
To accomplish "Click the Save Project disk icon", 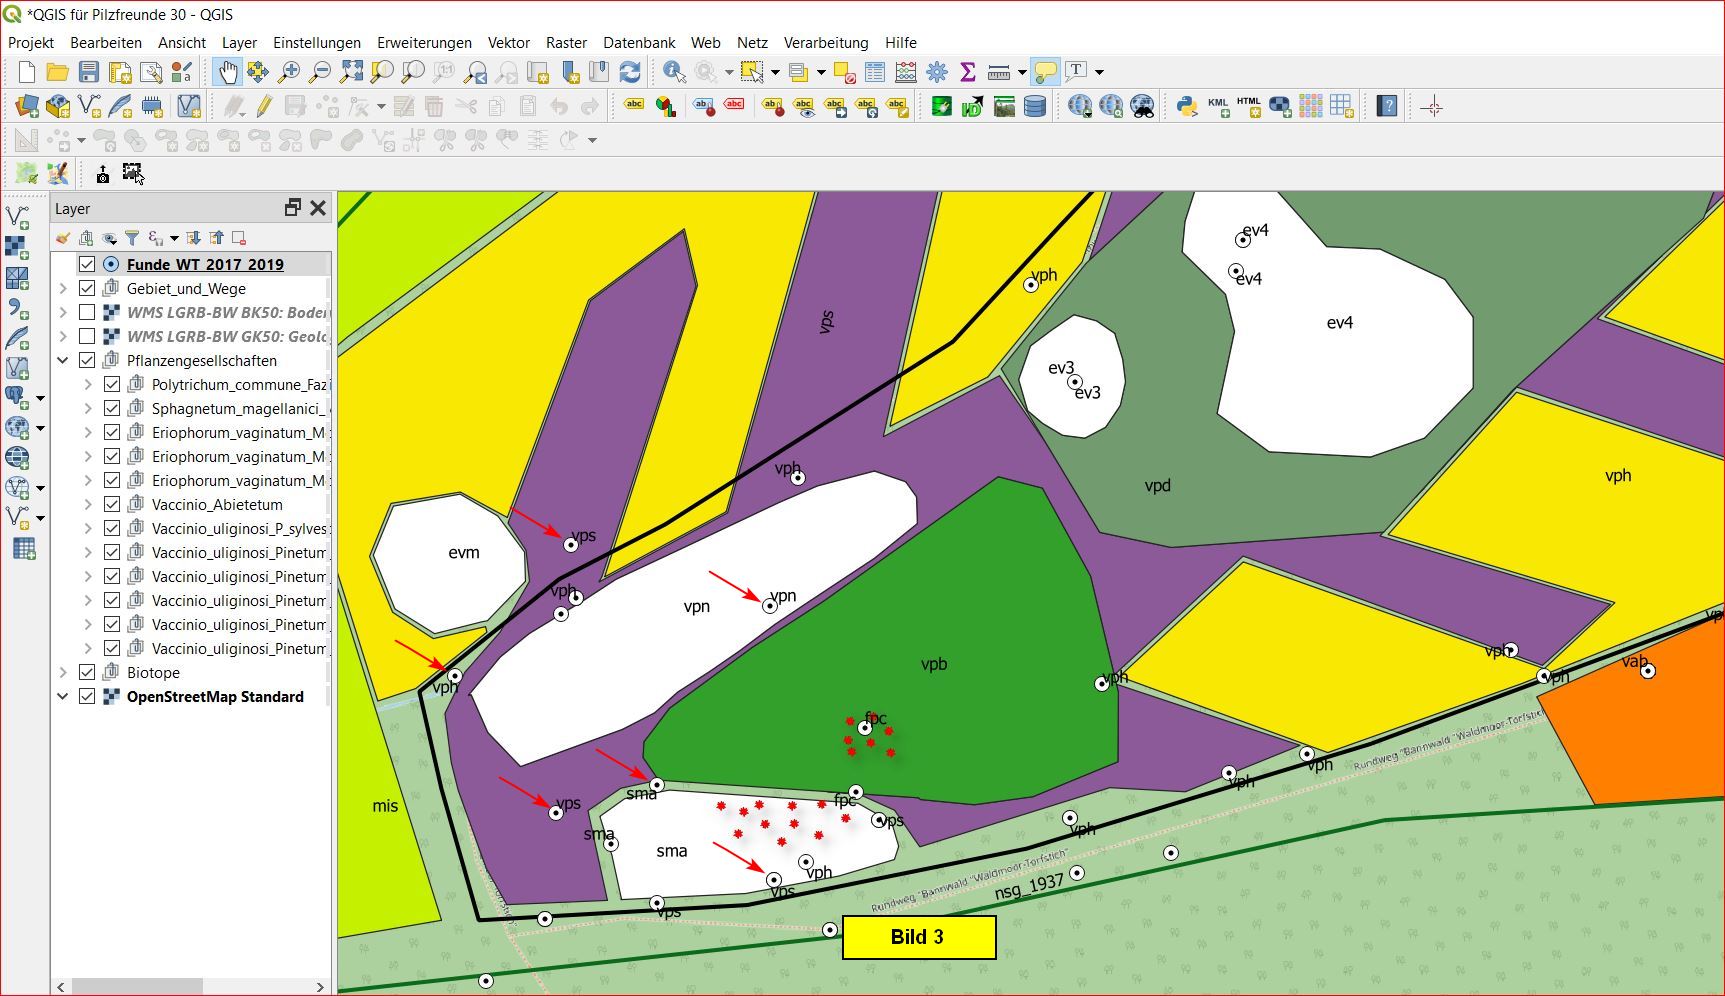I will coord(89,72).
